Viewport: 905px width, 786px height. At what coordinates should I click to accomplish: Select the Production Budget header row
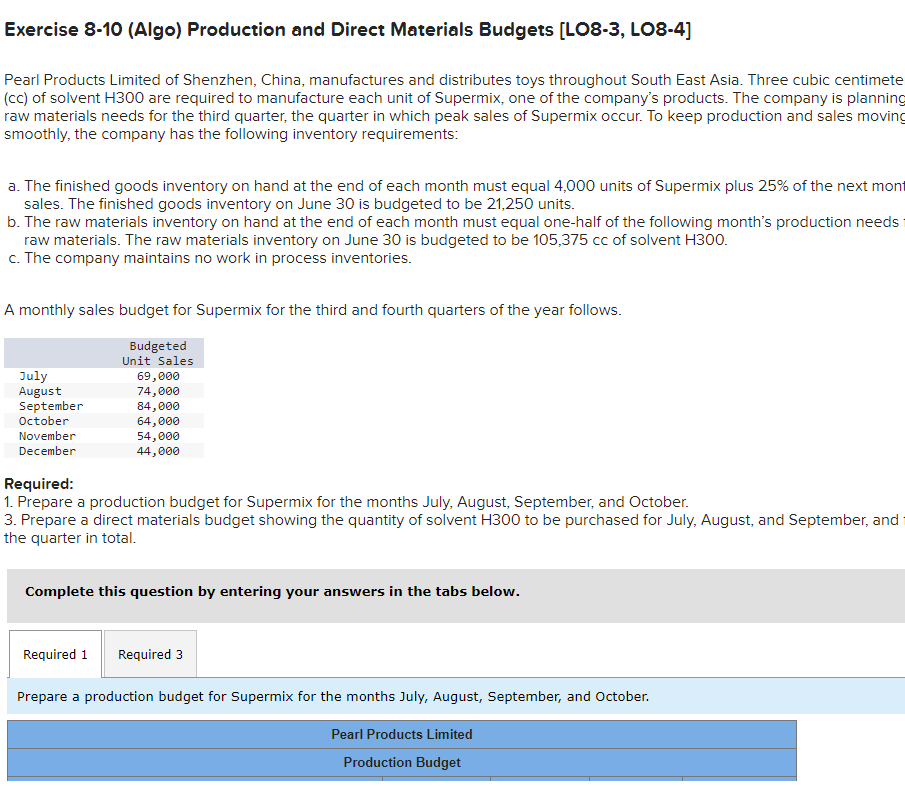pos(401,762)
